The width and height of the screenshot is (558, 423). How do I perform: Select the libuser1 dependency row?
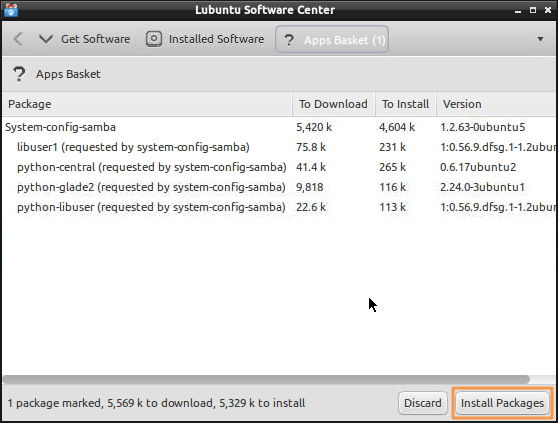point(279,147)
